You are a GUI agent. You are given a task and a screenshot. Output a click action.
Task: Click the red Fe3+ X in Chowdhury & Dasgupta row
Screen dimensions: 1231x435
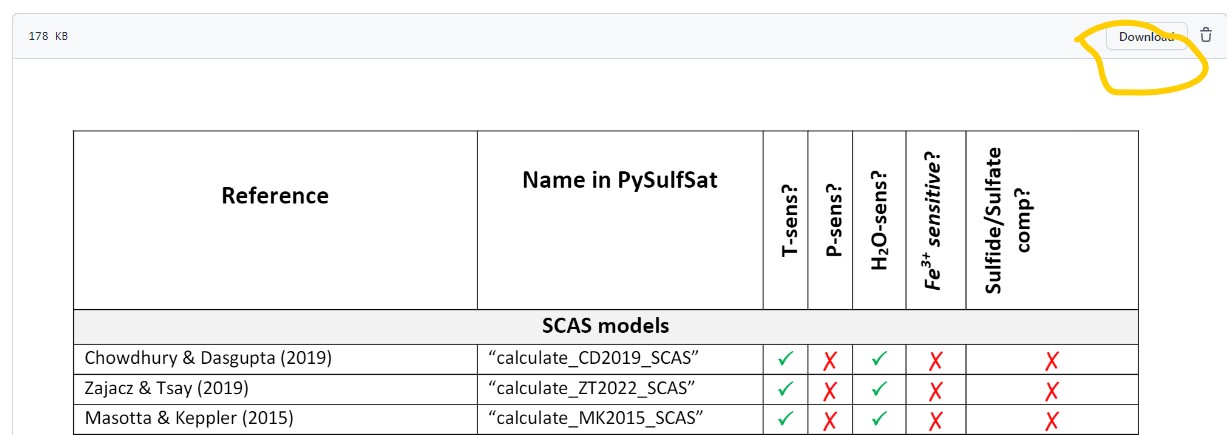coord(936,360)
